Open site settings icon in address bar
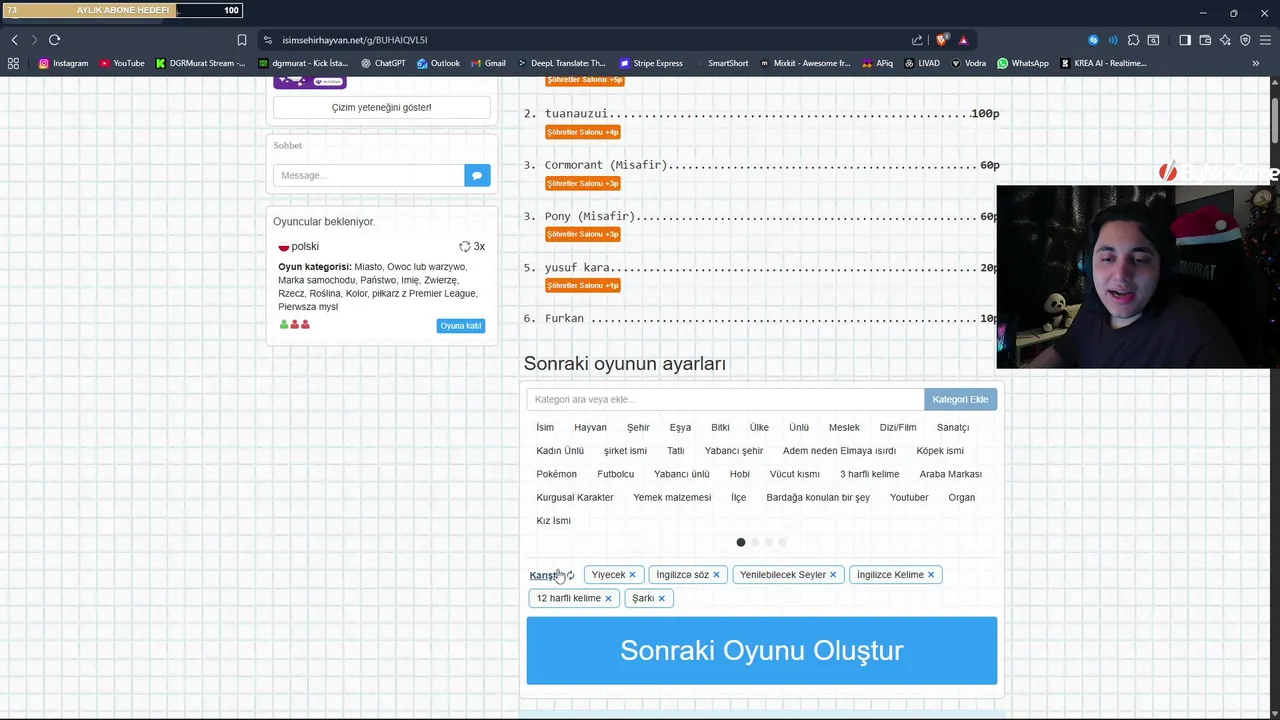Viewport: 1280px width, 720px height. (x=267, y=40)
